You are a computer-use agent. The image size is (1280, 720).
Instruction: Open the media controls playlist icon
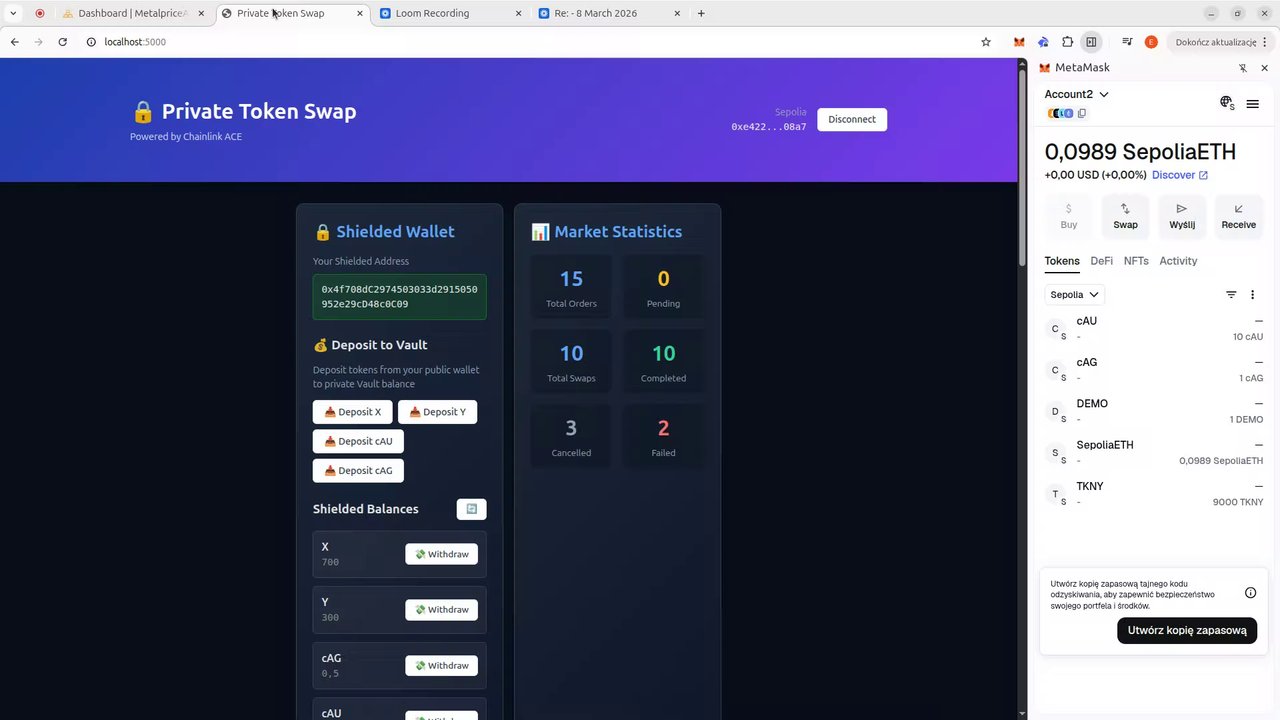[x=1127, y=42]
